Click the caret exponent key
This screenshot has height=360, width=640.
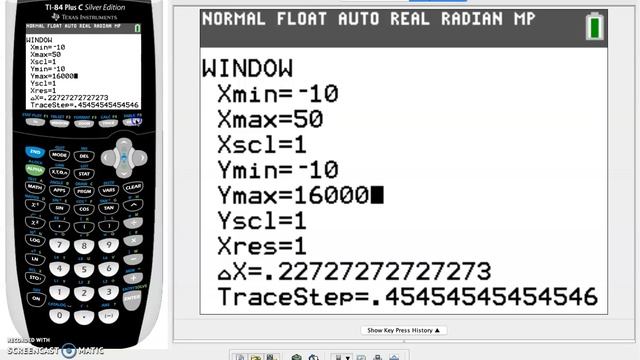(133, 204)
